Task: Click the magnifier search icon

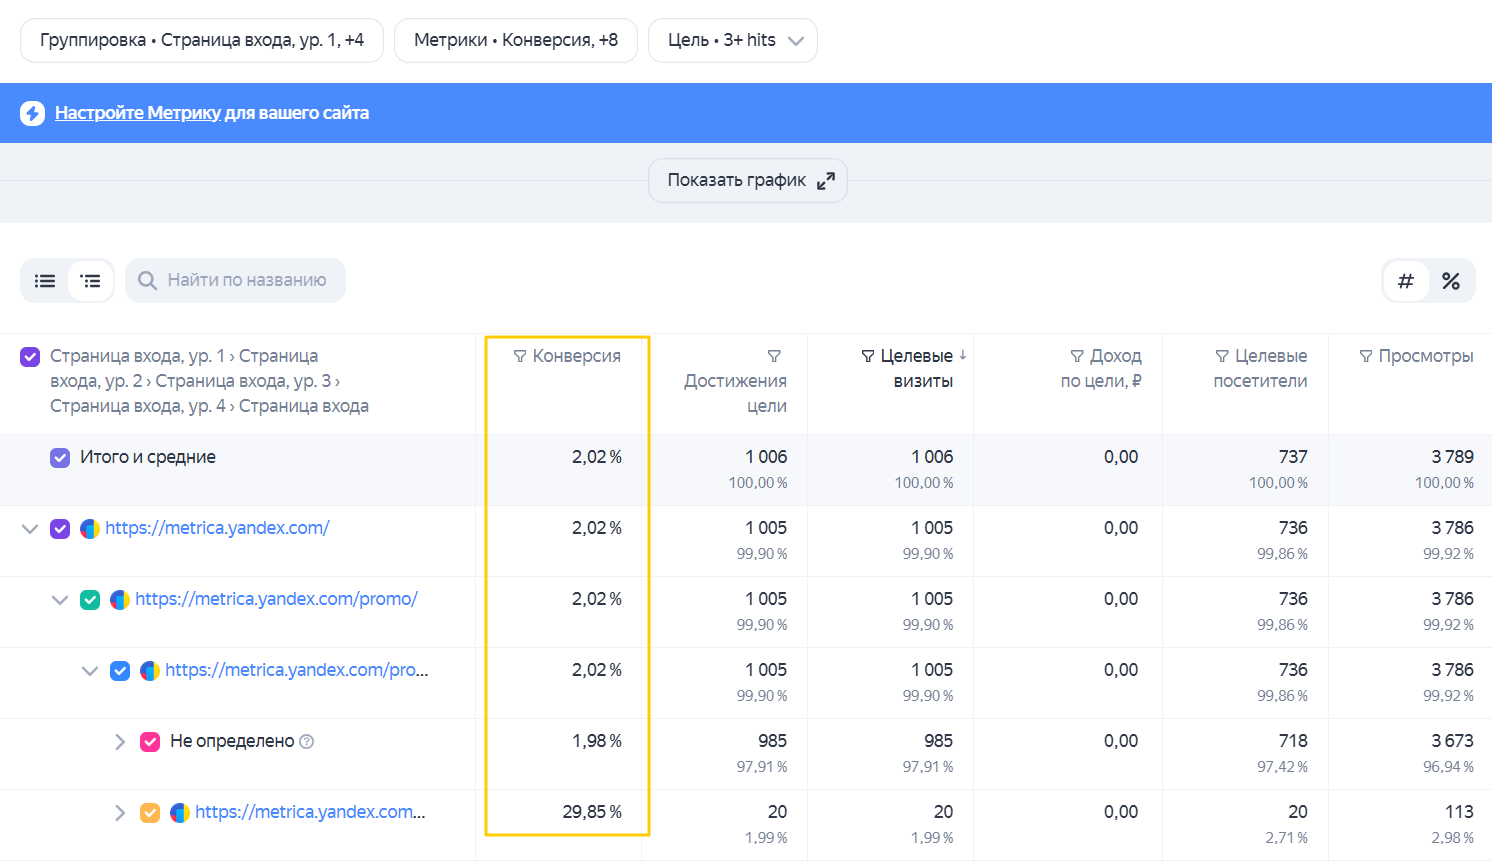Action: tap(147, 281)
